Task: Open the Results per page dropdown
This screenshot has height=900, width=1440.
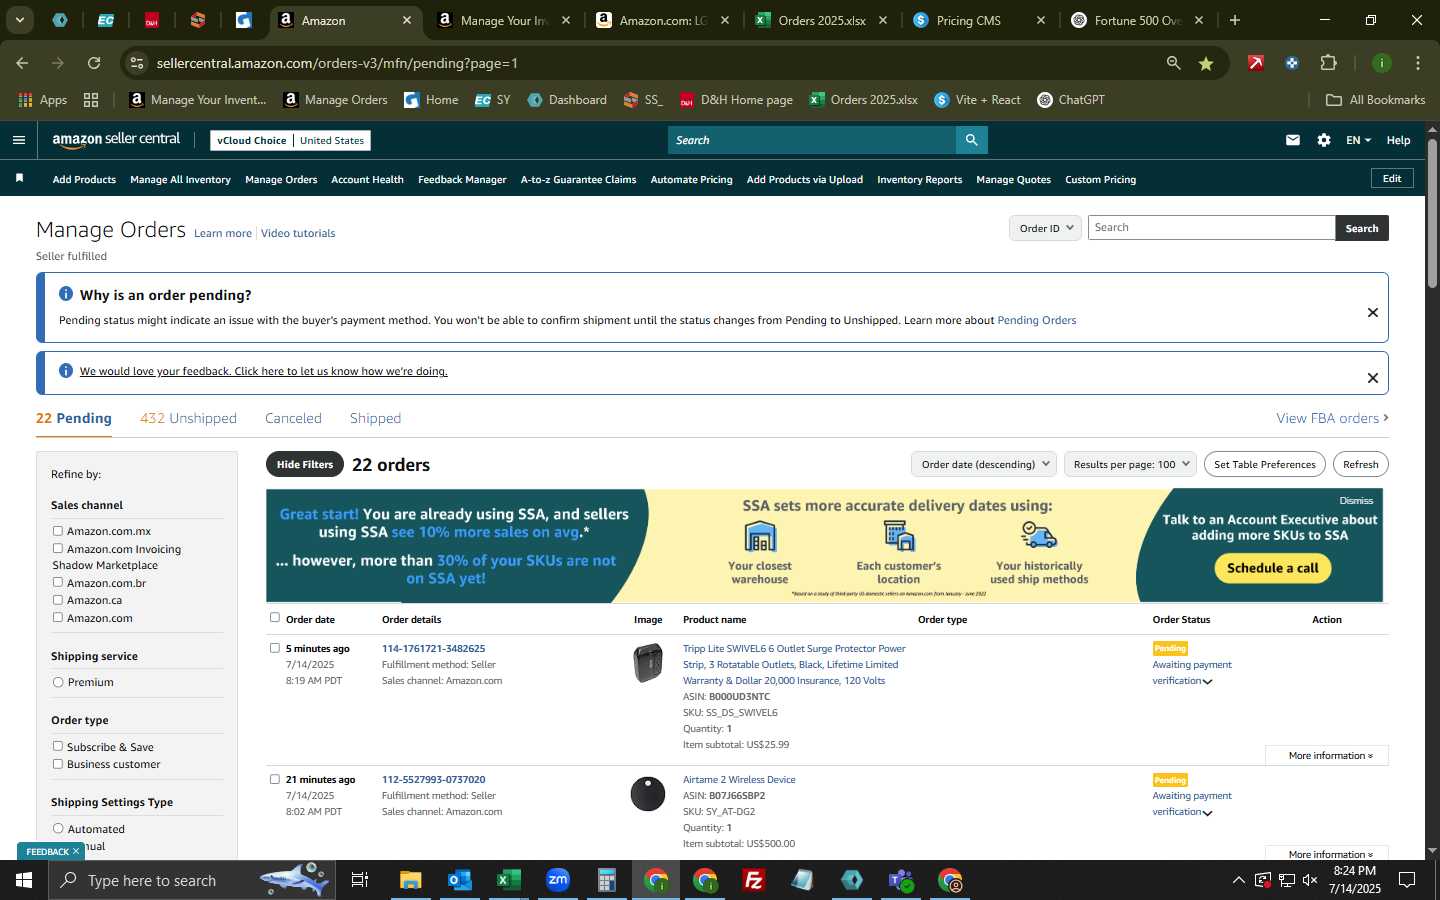Action: tap(1130, 464)
